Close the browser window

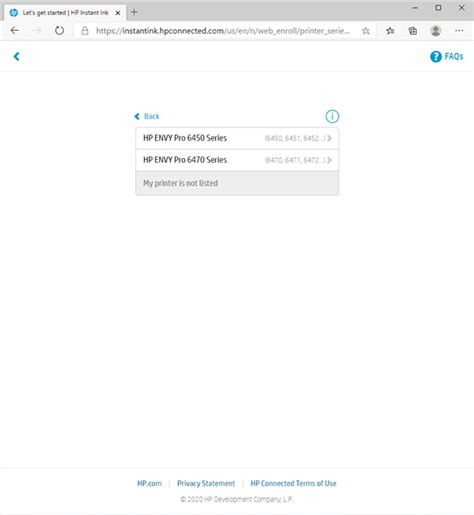click(462, 8)
